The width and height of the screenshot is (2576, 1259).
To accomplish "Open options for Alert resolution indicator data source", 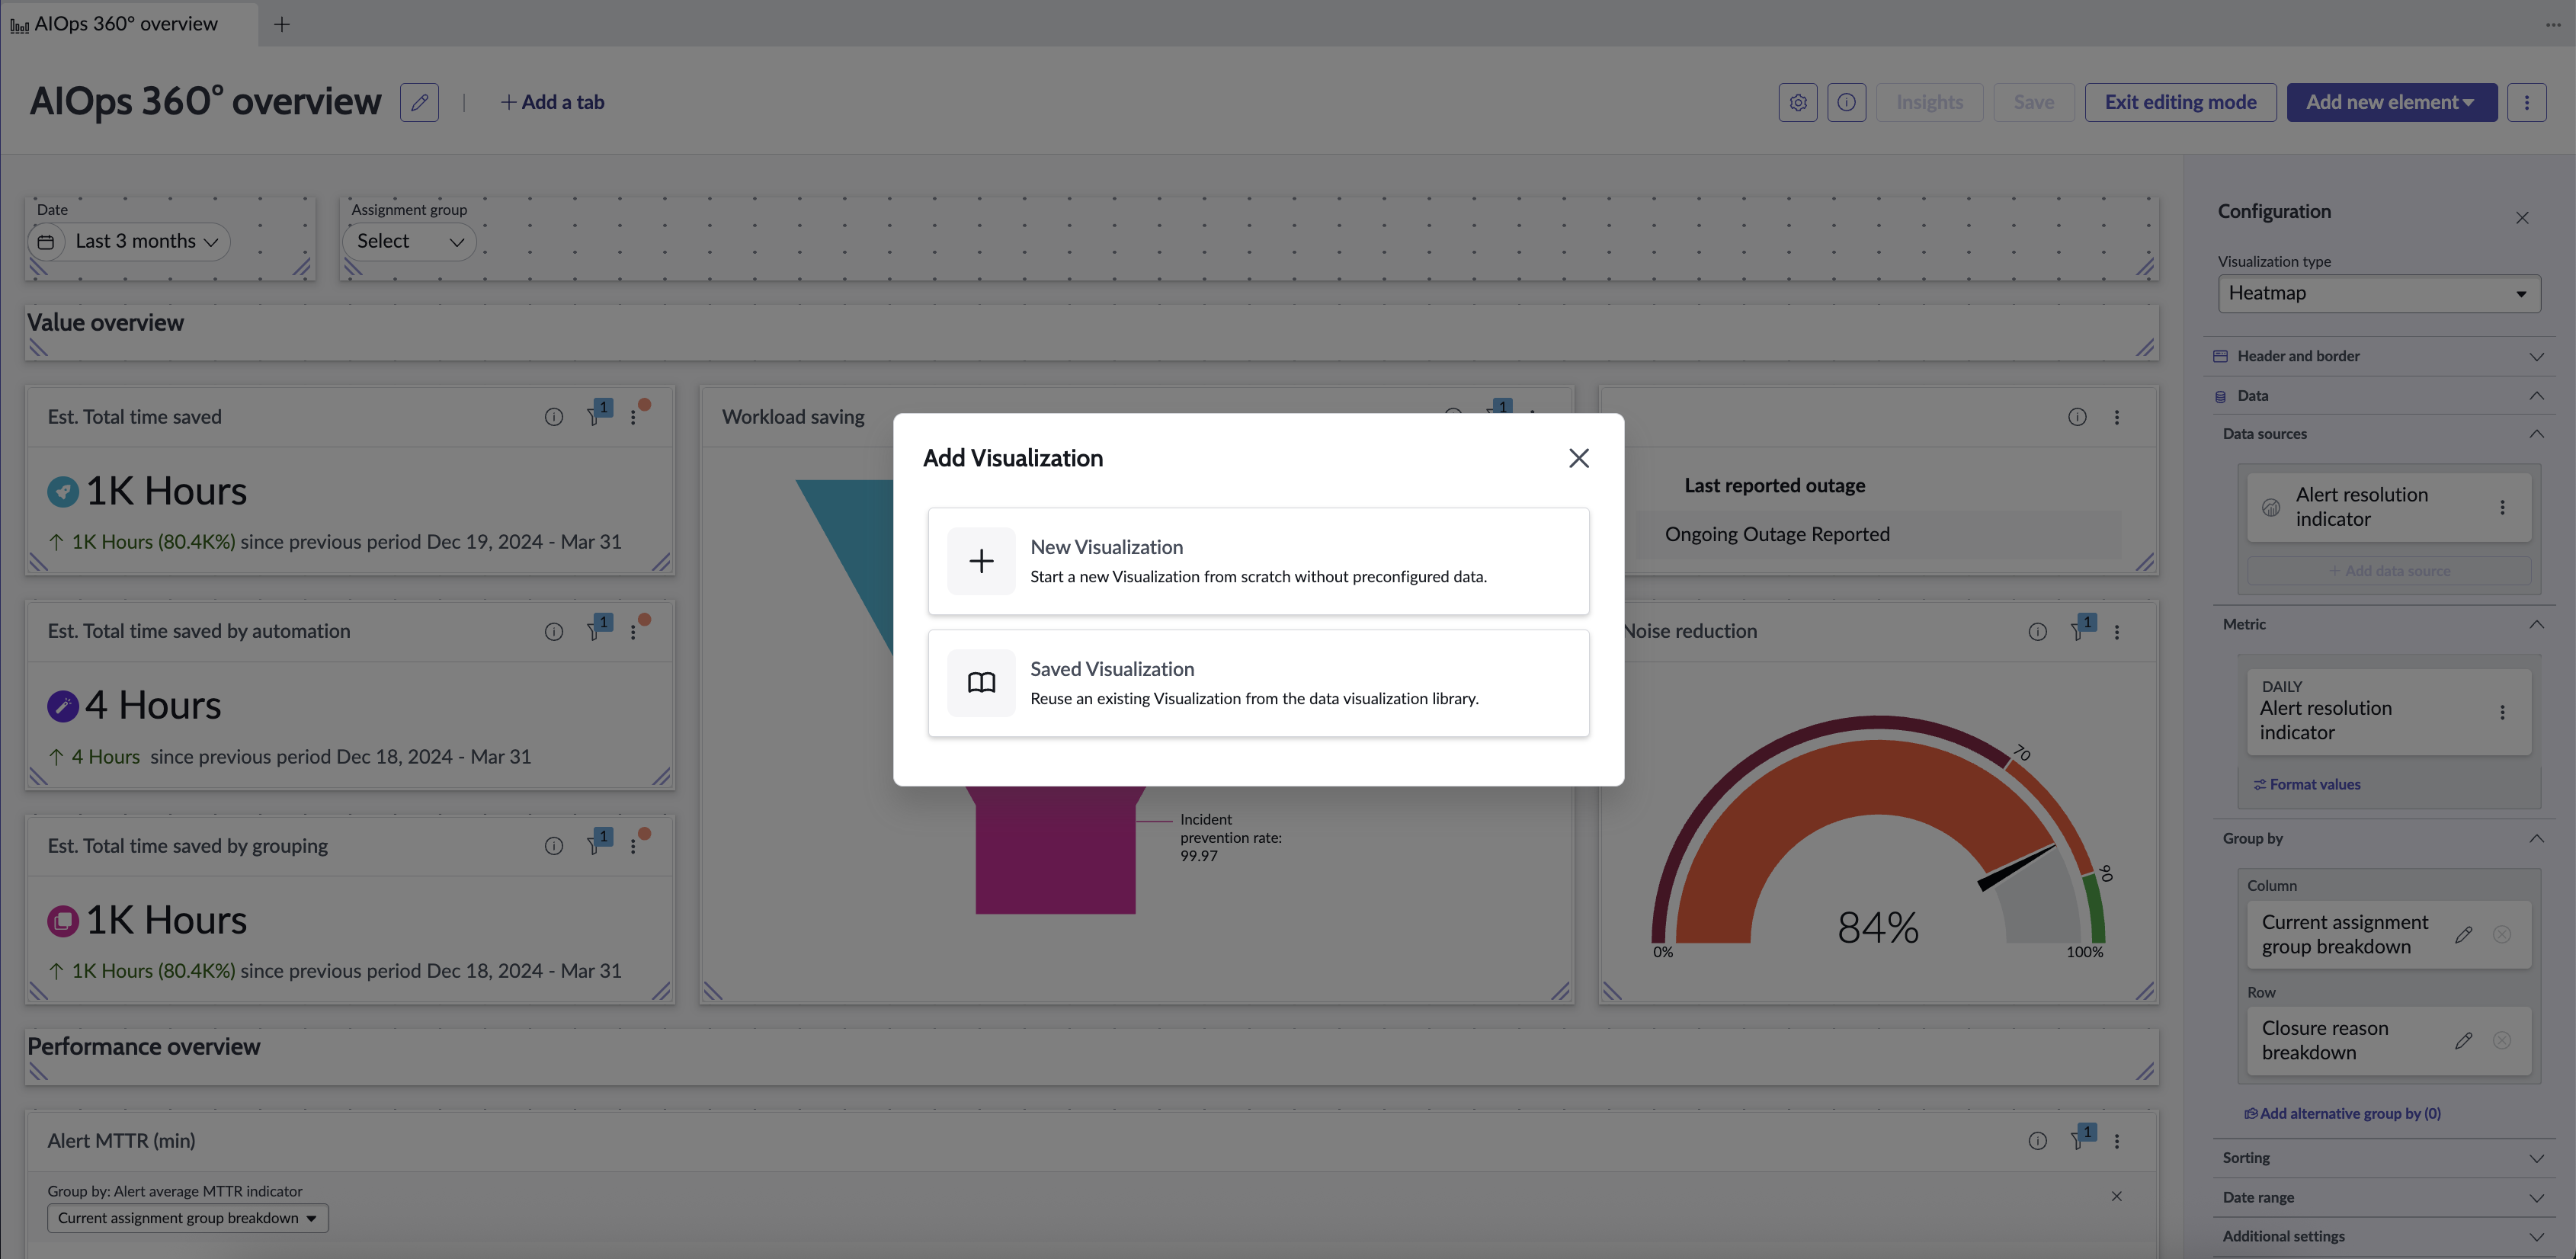I will pyautogui.click(x=2502, y=508).
